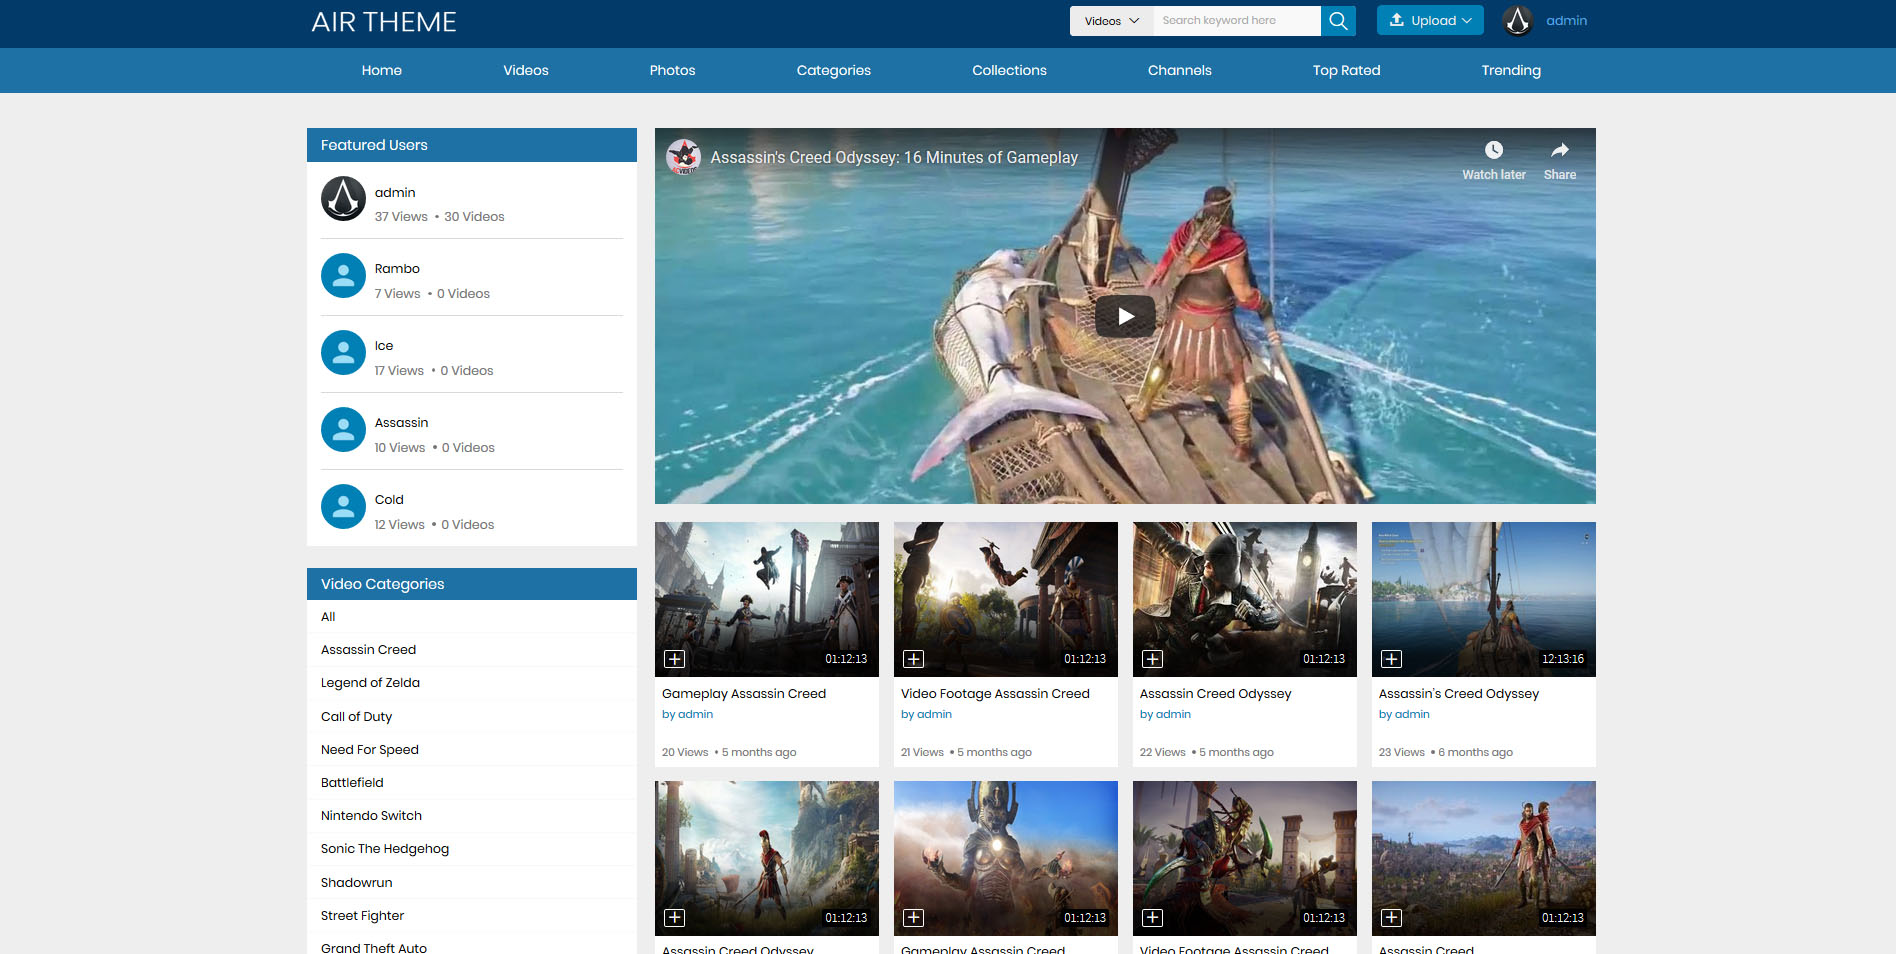Add Gameplay Assassin Creed (20 Views) to collection via plus icon

[x=675, y=659]
